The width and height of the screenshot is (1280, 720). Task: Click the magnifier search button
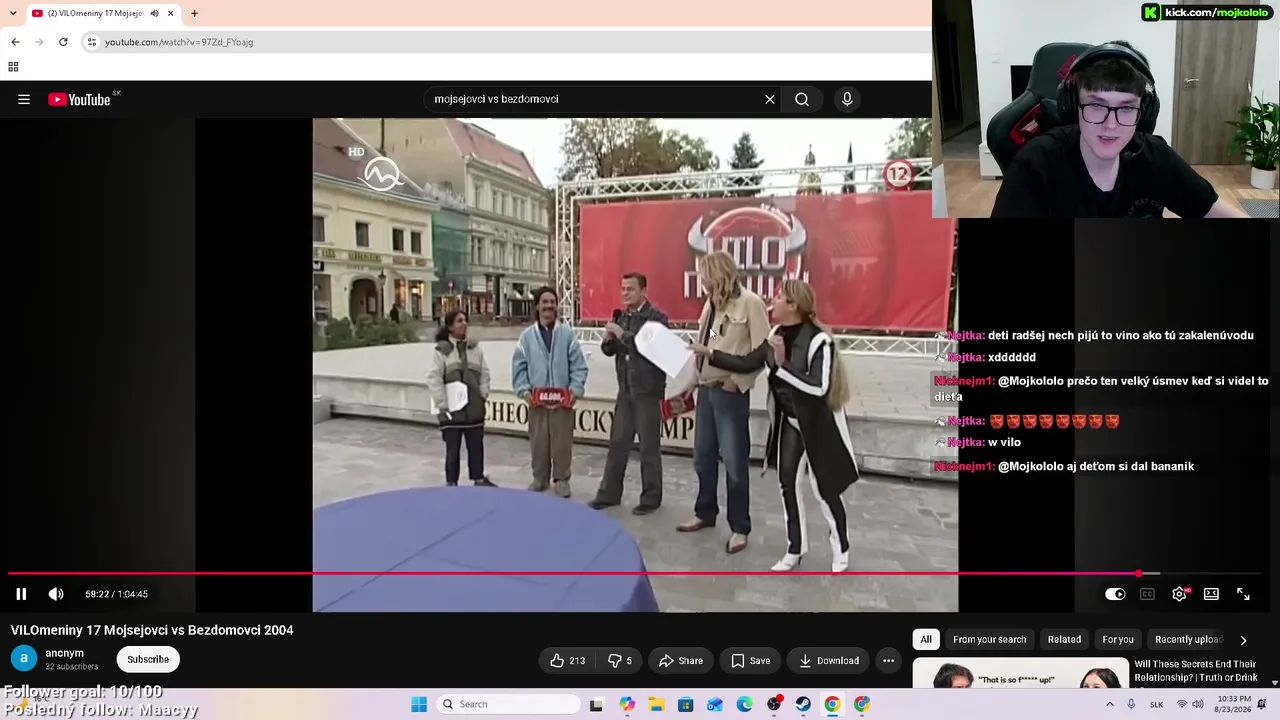[802, 99]
